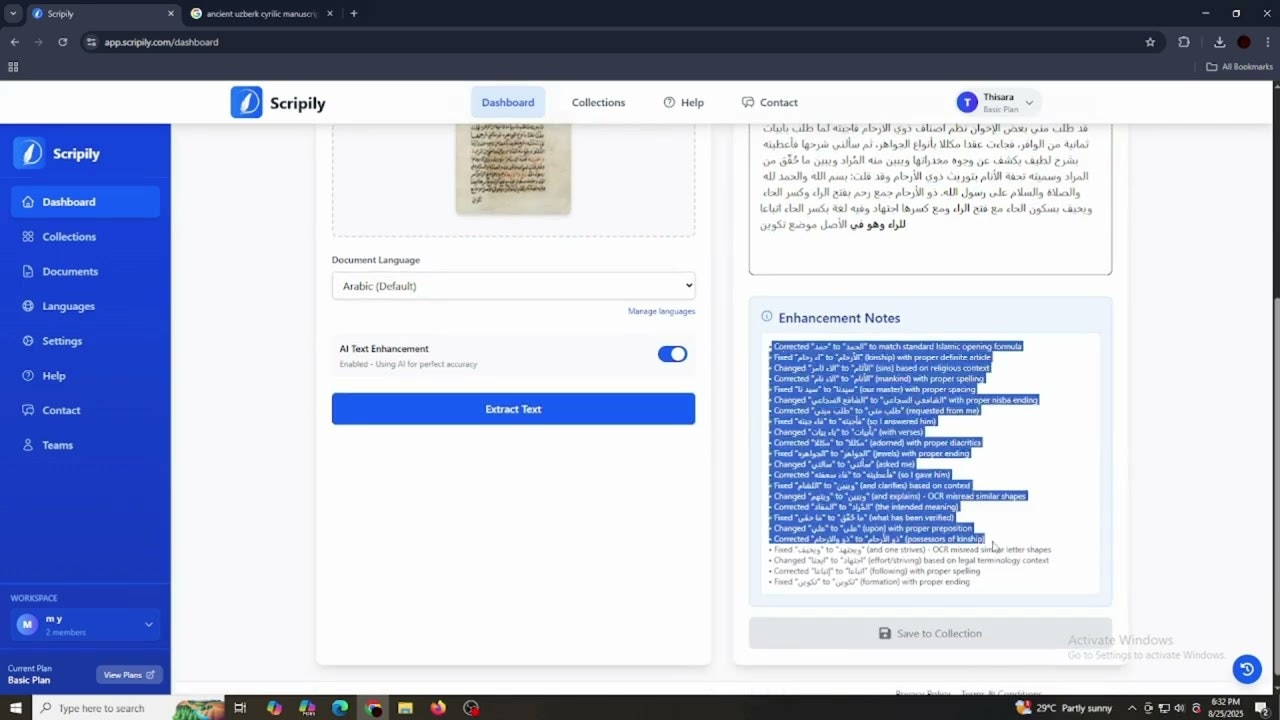Viewport: 1280px width, 720px height.
Task: Open Firefox from the taskbar
Action: 438,708
